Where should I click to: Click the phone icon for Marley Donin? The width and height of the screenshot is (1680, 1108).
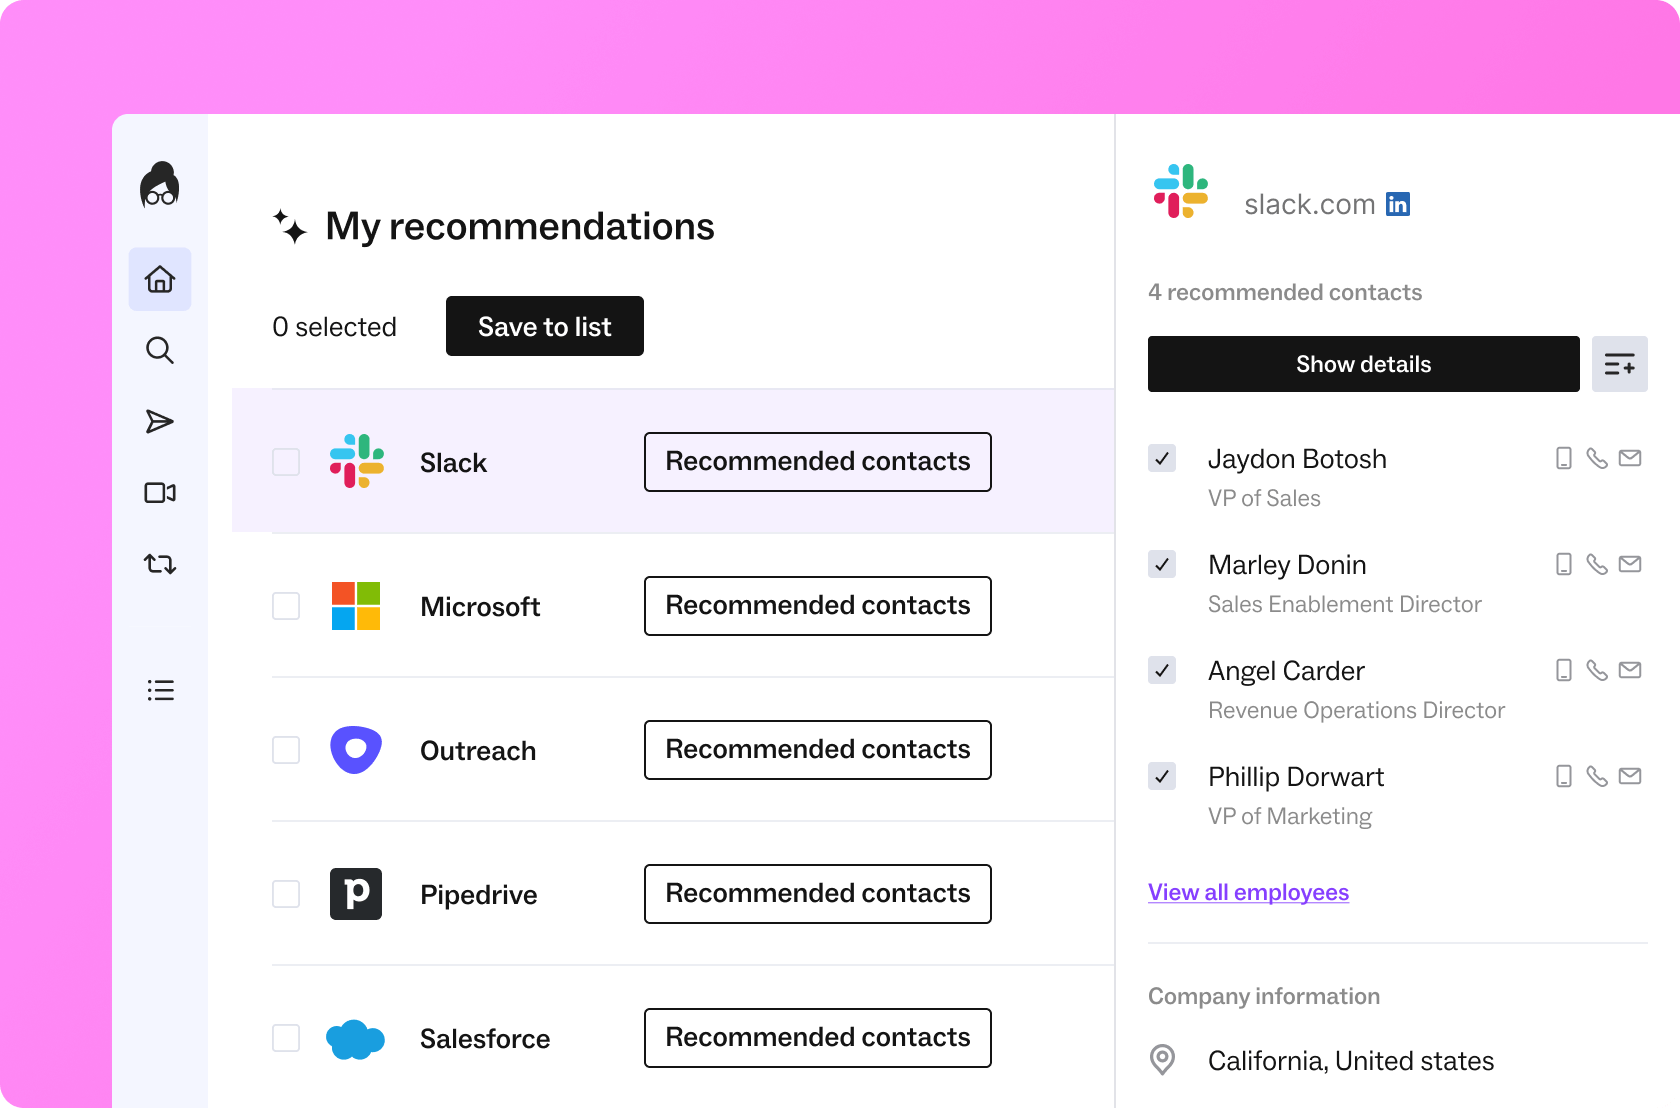pos(1597,564)
